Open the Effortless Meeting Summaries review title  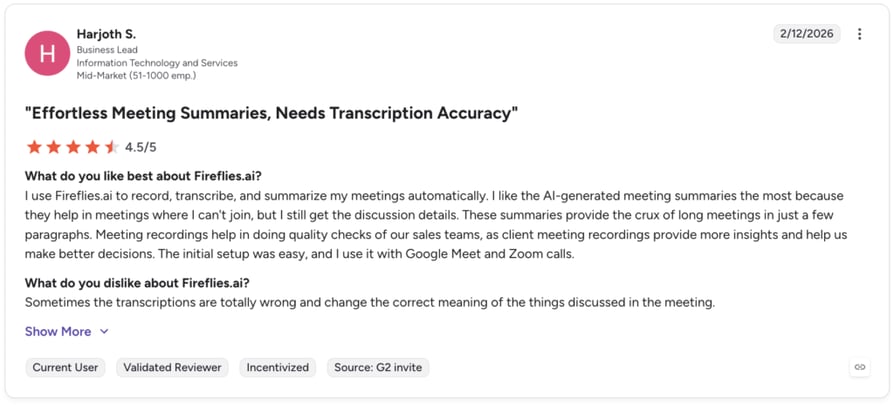pos(271,113)
